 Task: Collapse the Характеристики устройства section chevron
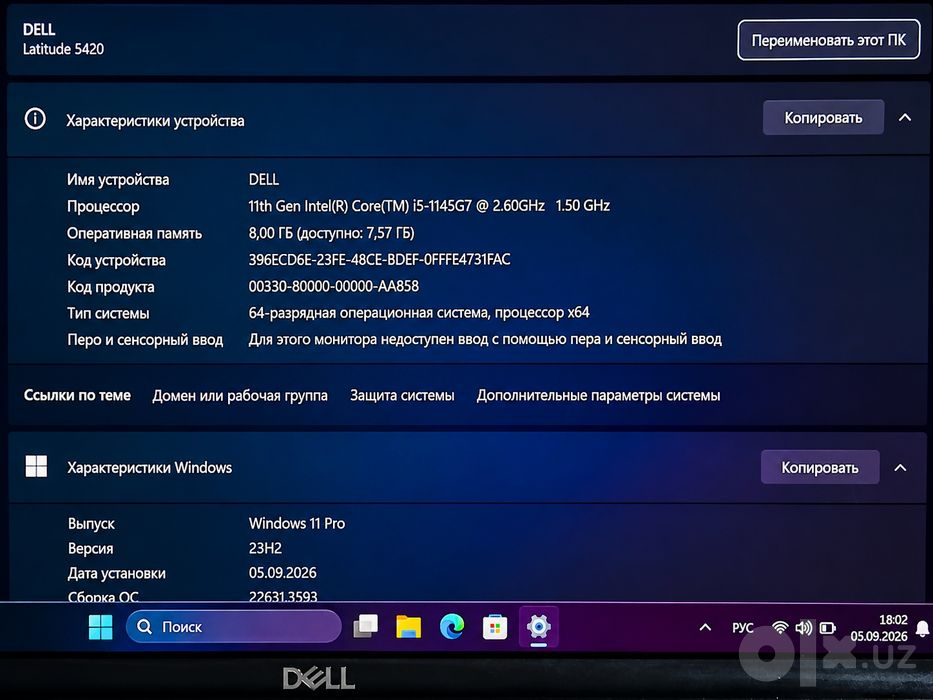[905, 118]
